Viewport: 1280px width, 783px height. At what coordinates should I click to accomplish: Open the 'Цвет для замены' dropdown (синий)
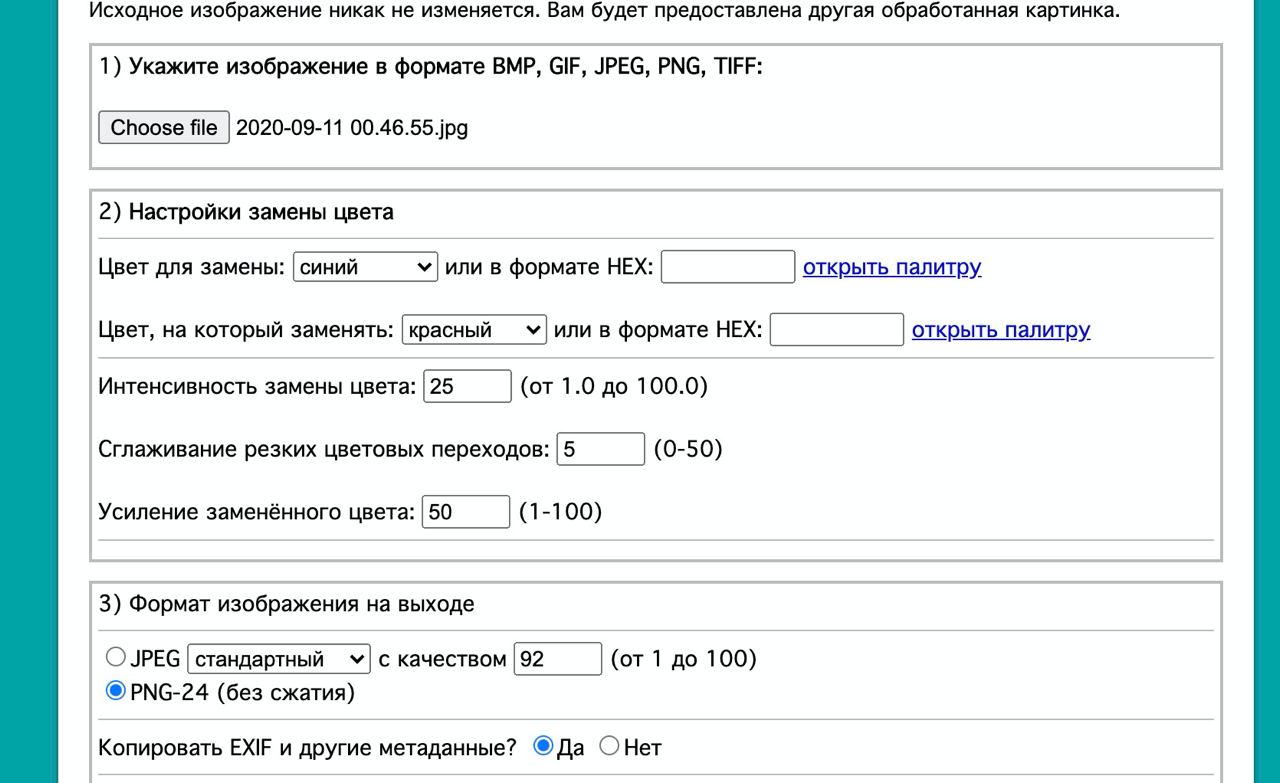(x=365, y=267)
